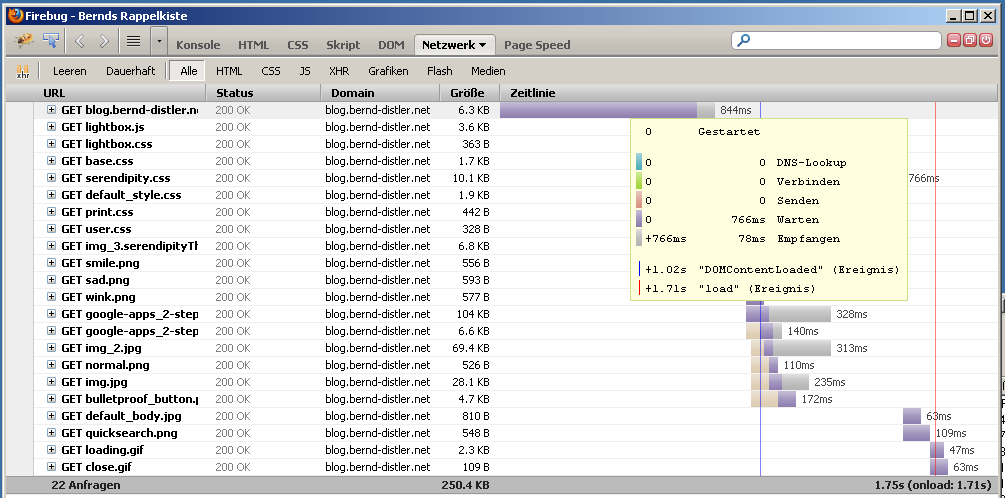
Task: Go back with the left arrow
Action: [x=80, y=41]
